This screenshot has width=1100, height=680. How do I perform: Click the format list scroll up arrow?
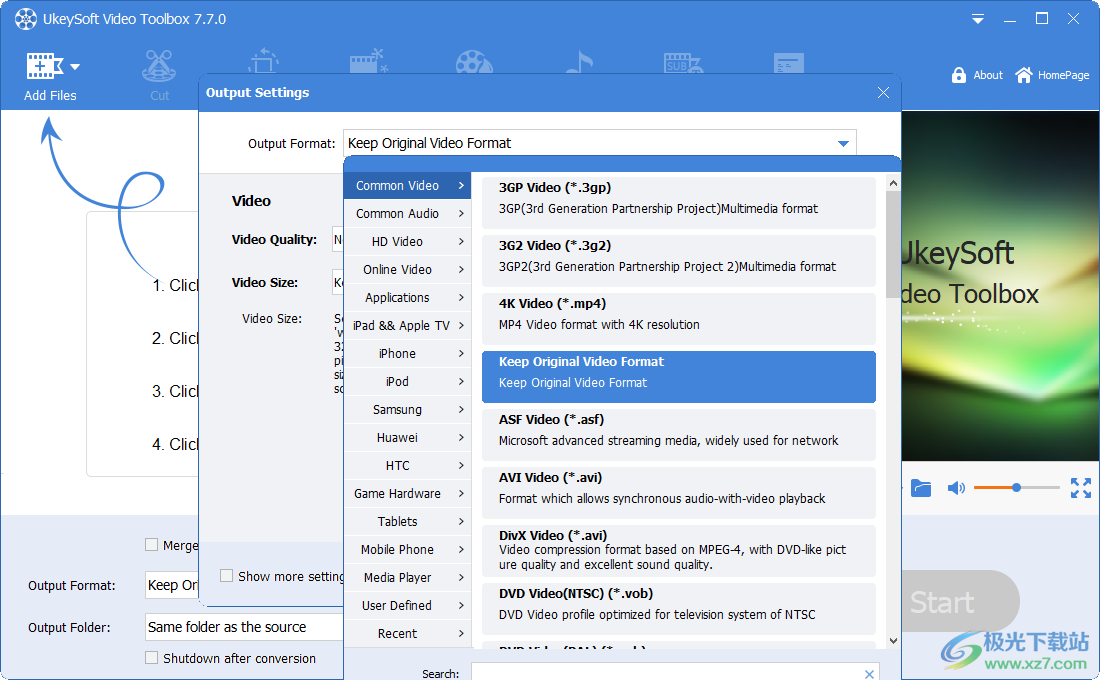coord(893,183)
